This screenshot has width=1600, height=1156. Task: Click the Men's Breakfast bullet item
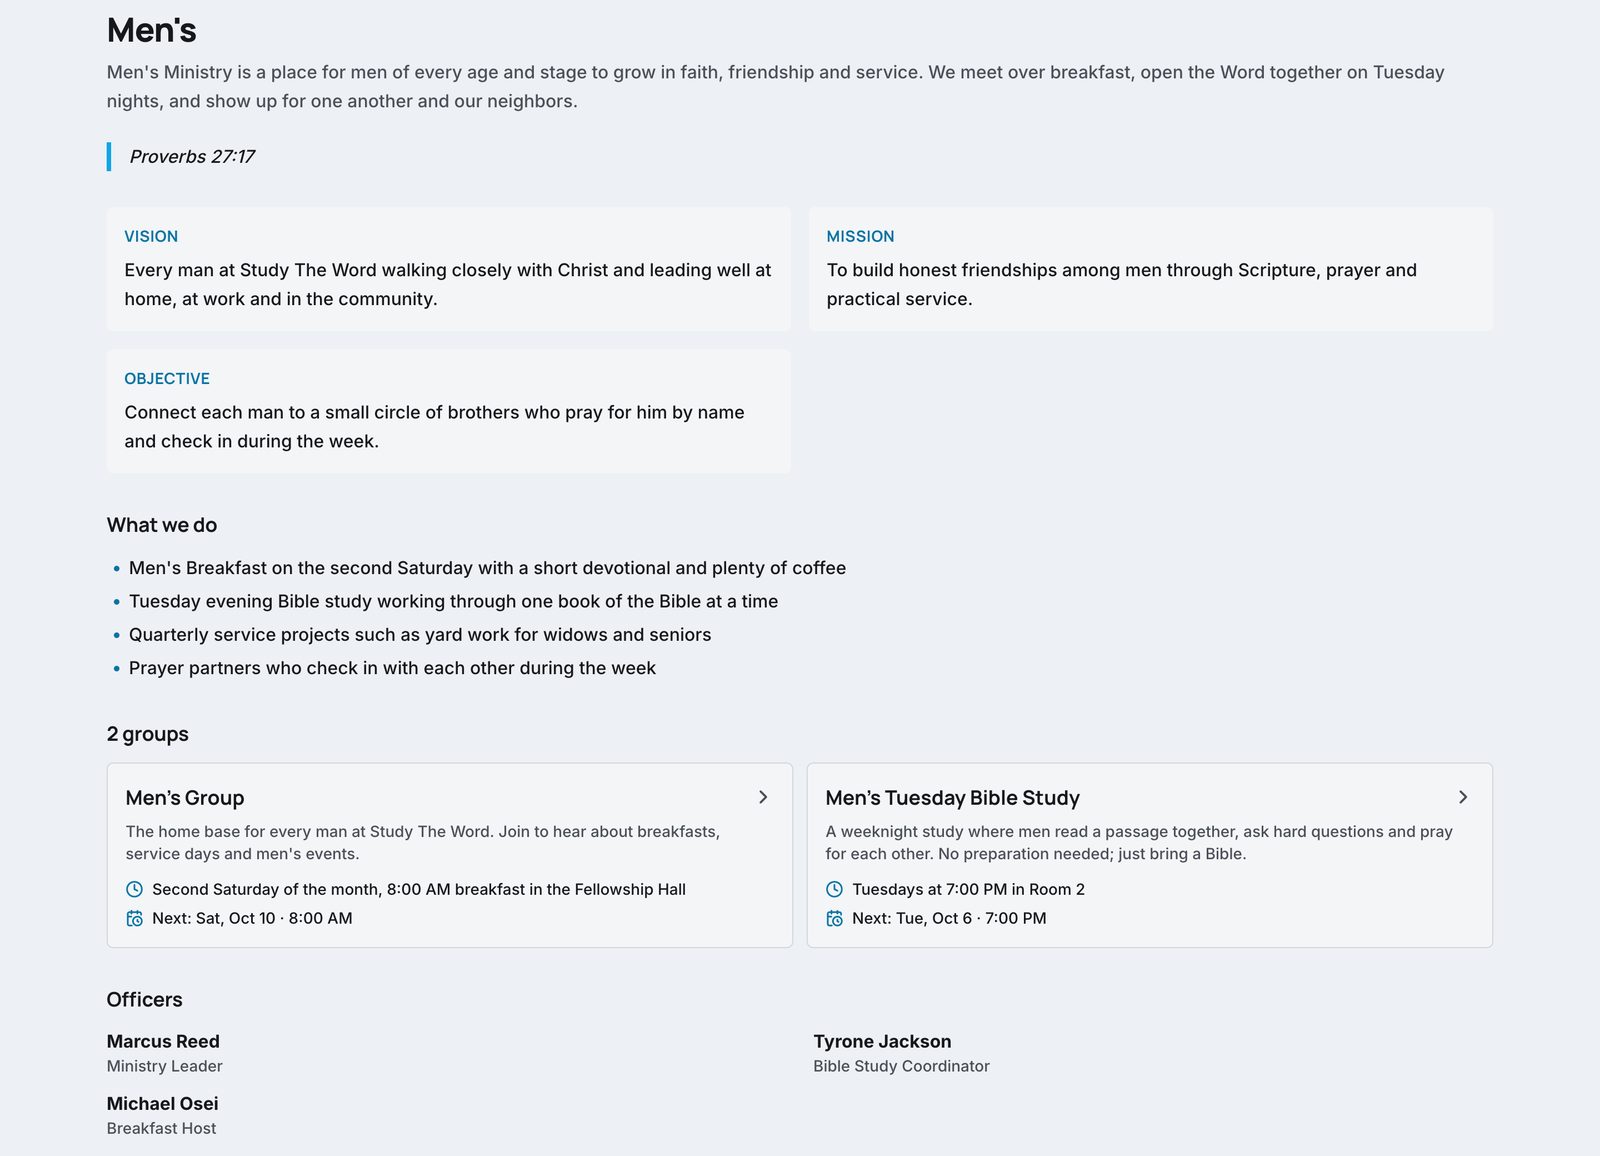tap(487, 568)
